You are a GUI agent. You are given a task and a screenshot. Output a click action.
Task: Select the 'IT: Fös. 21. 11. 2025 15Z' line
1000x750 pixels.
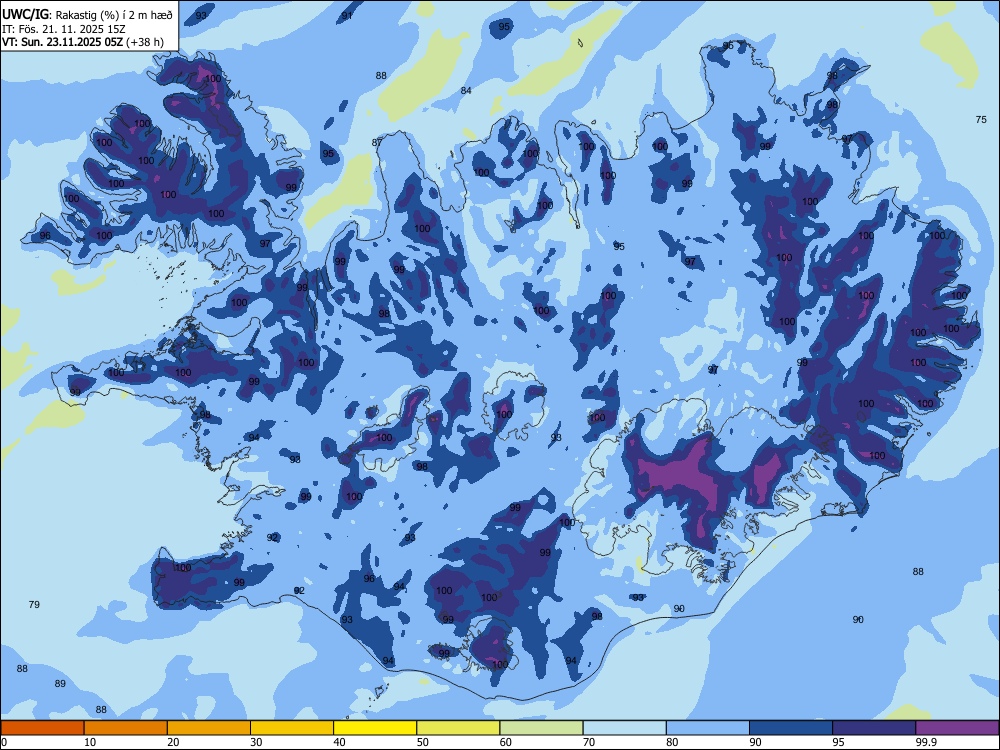(63, 29)
